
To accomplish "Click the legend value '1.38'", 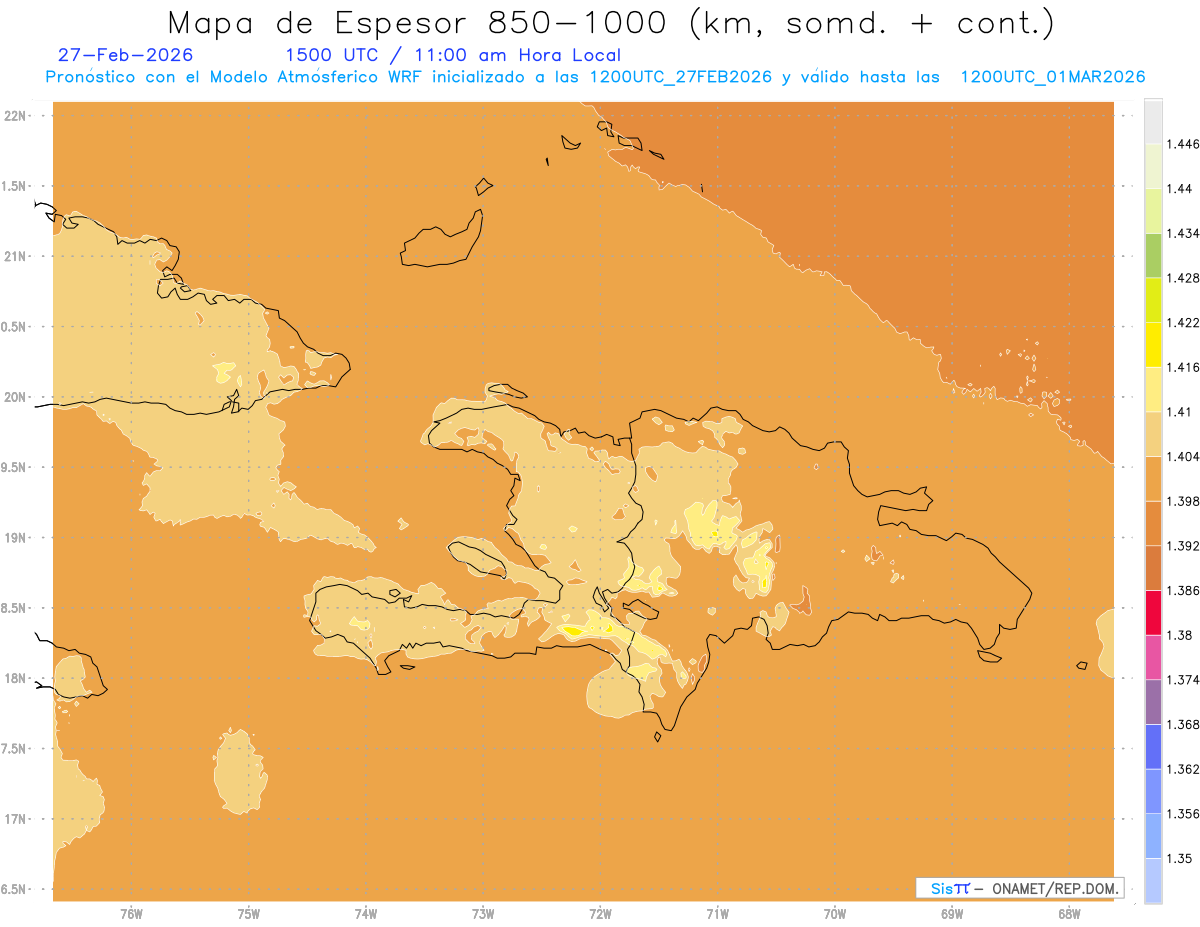I will tap(1179, 635).
